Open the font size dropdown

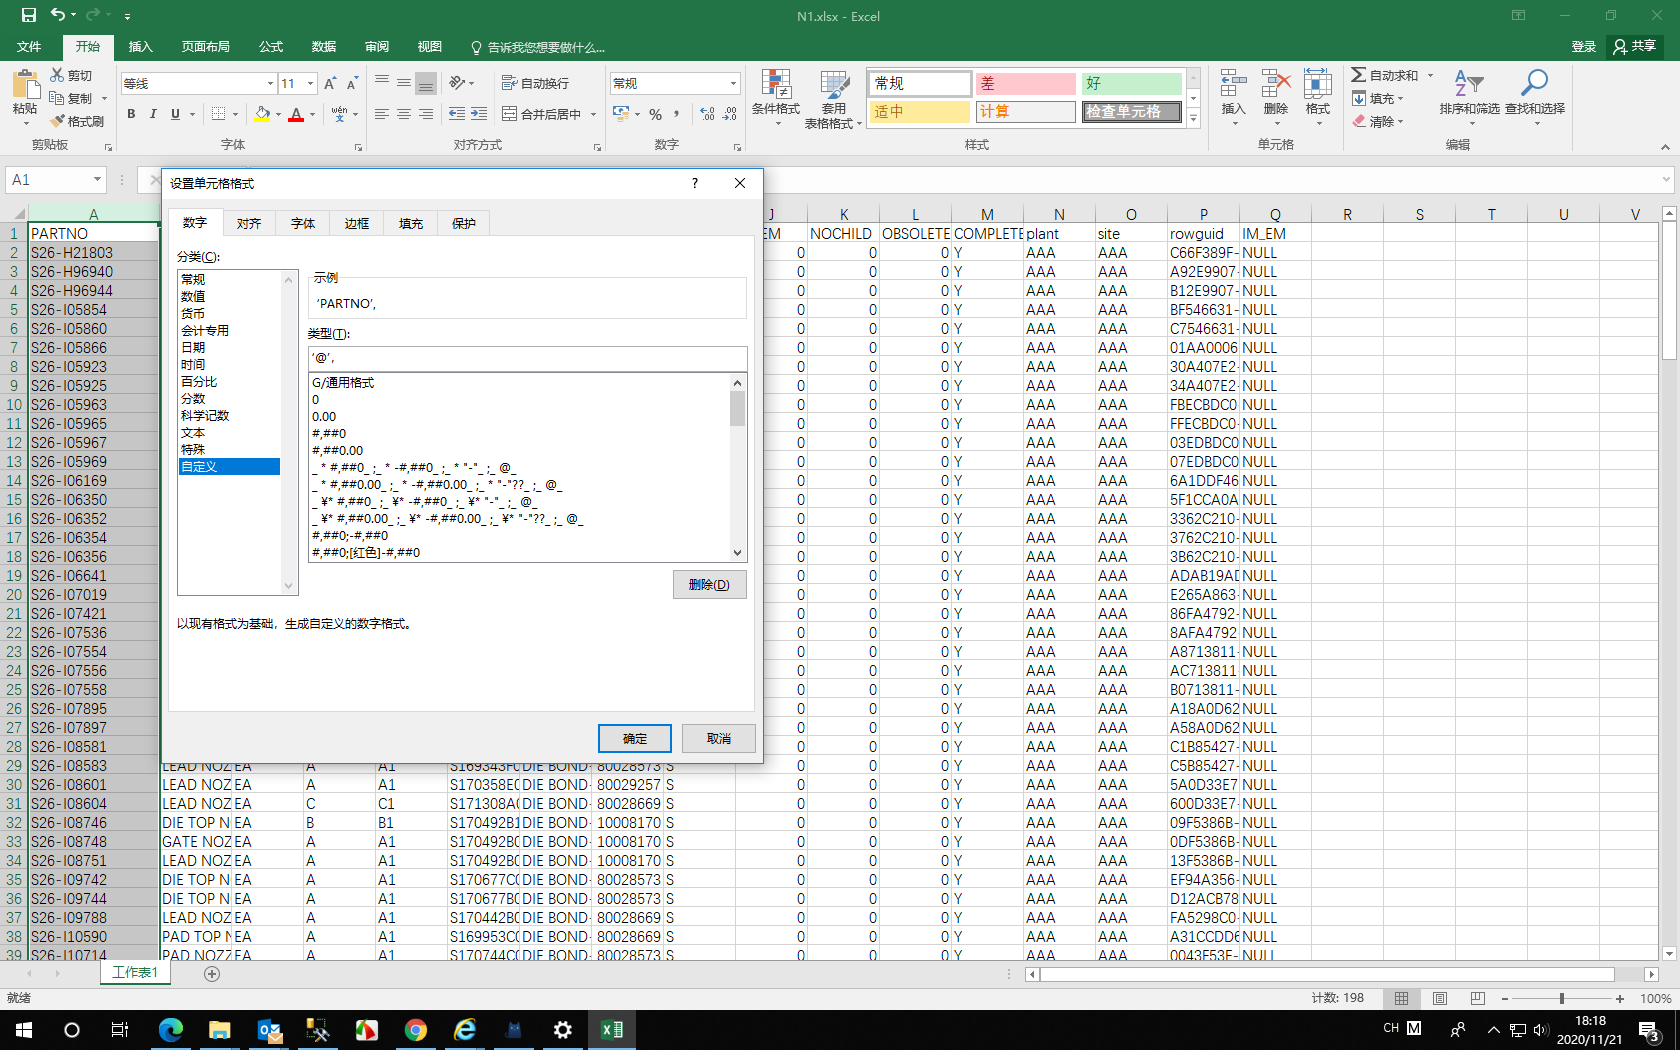click(311, 83)
